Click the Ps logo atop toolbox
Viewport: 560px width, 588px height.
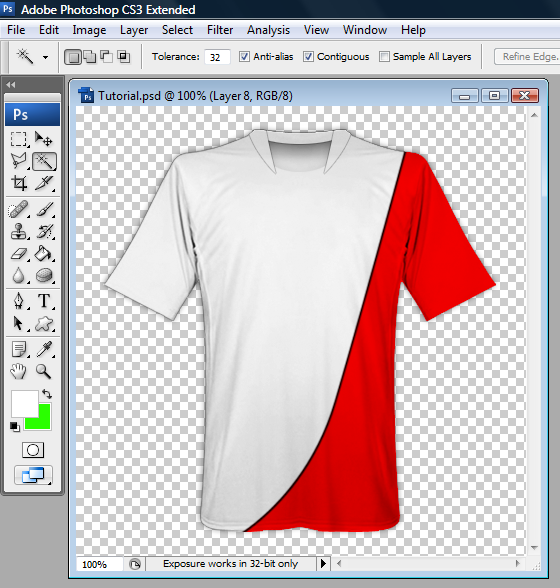32,114
